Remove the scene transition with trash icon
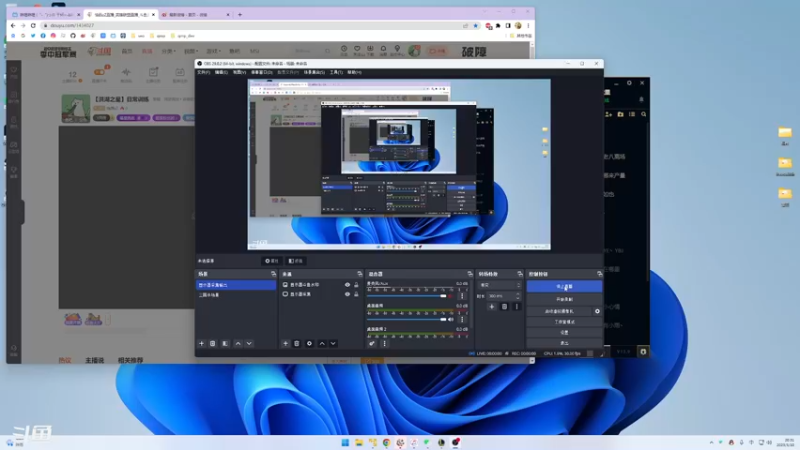 click(x=504, y=307)
